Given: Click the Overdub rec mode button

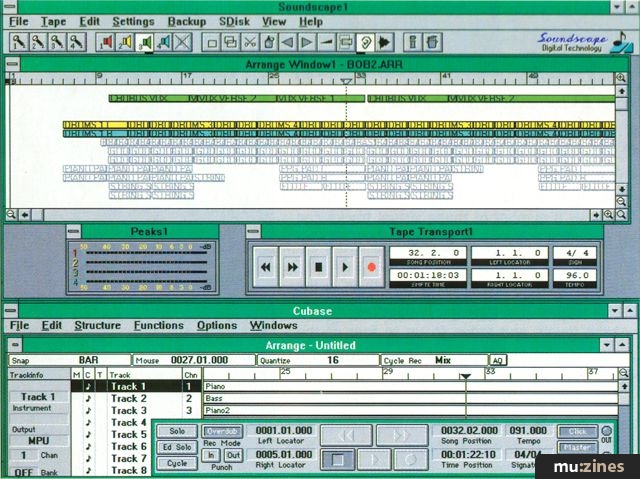Looking at the screenshot, I should click(222, 431).
